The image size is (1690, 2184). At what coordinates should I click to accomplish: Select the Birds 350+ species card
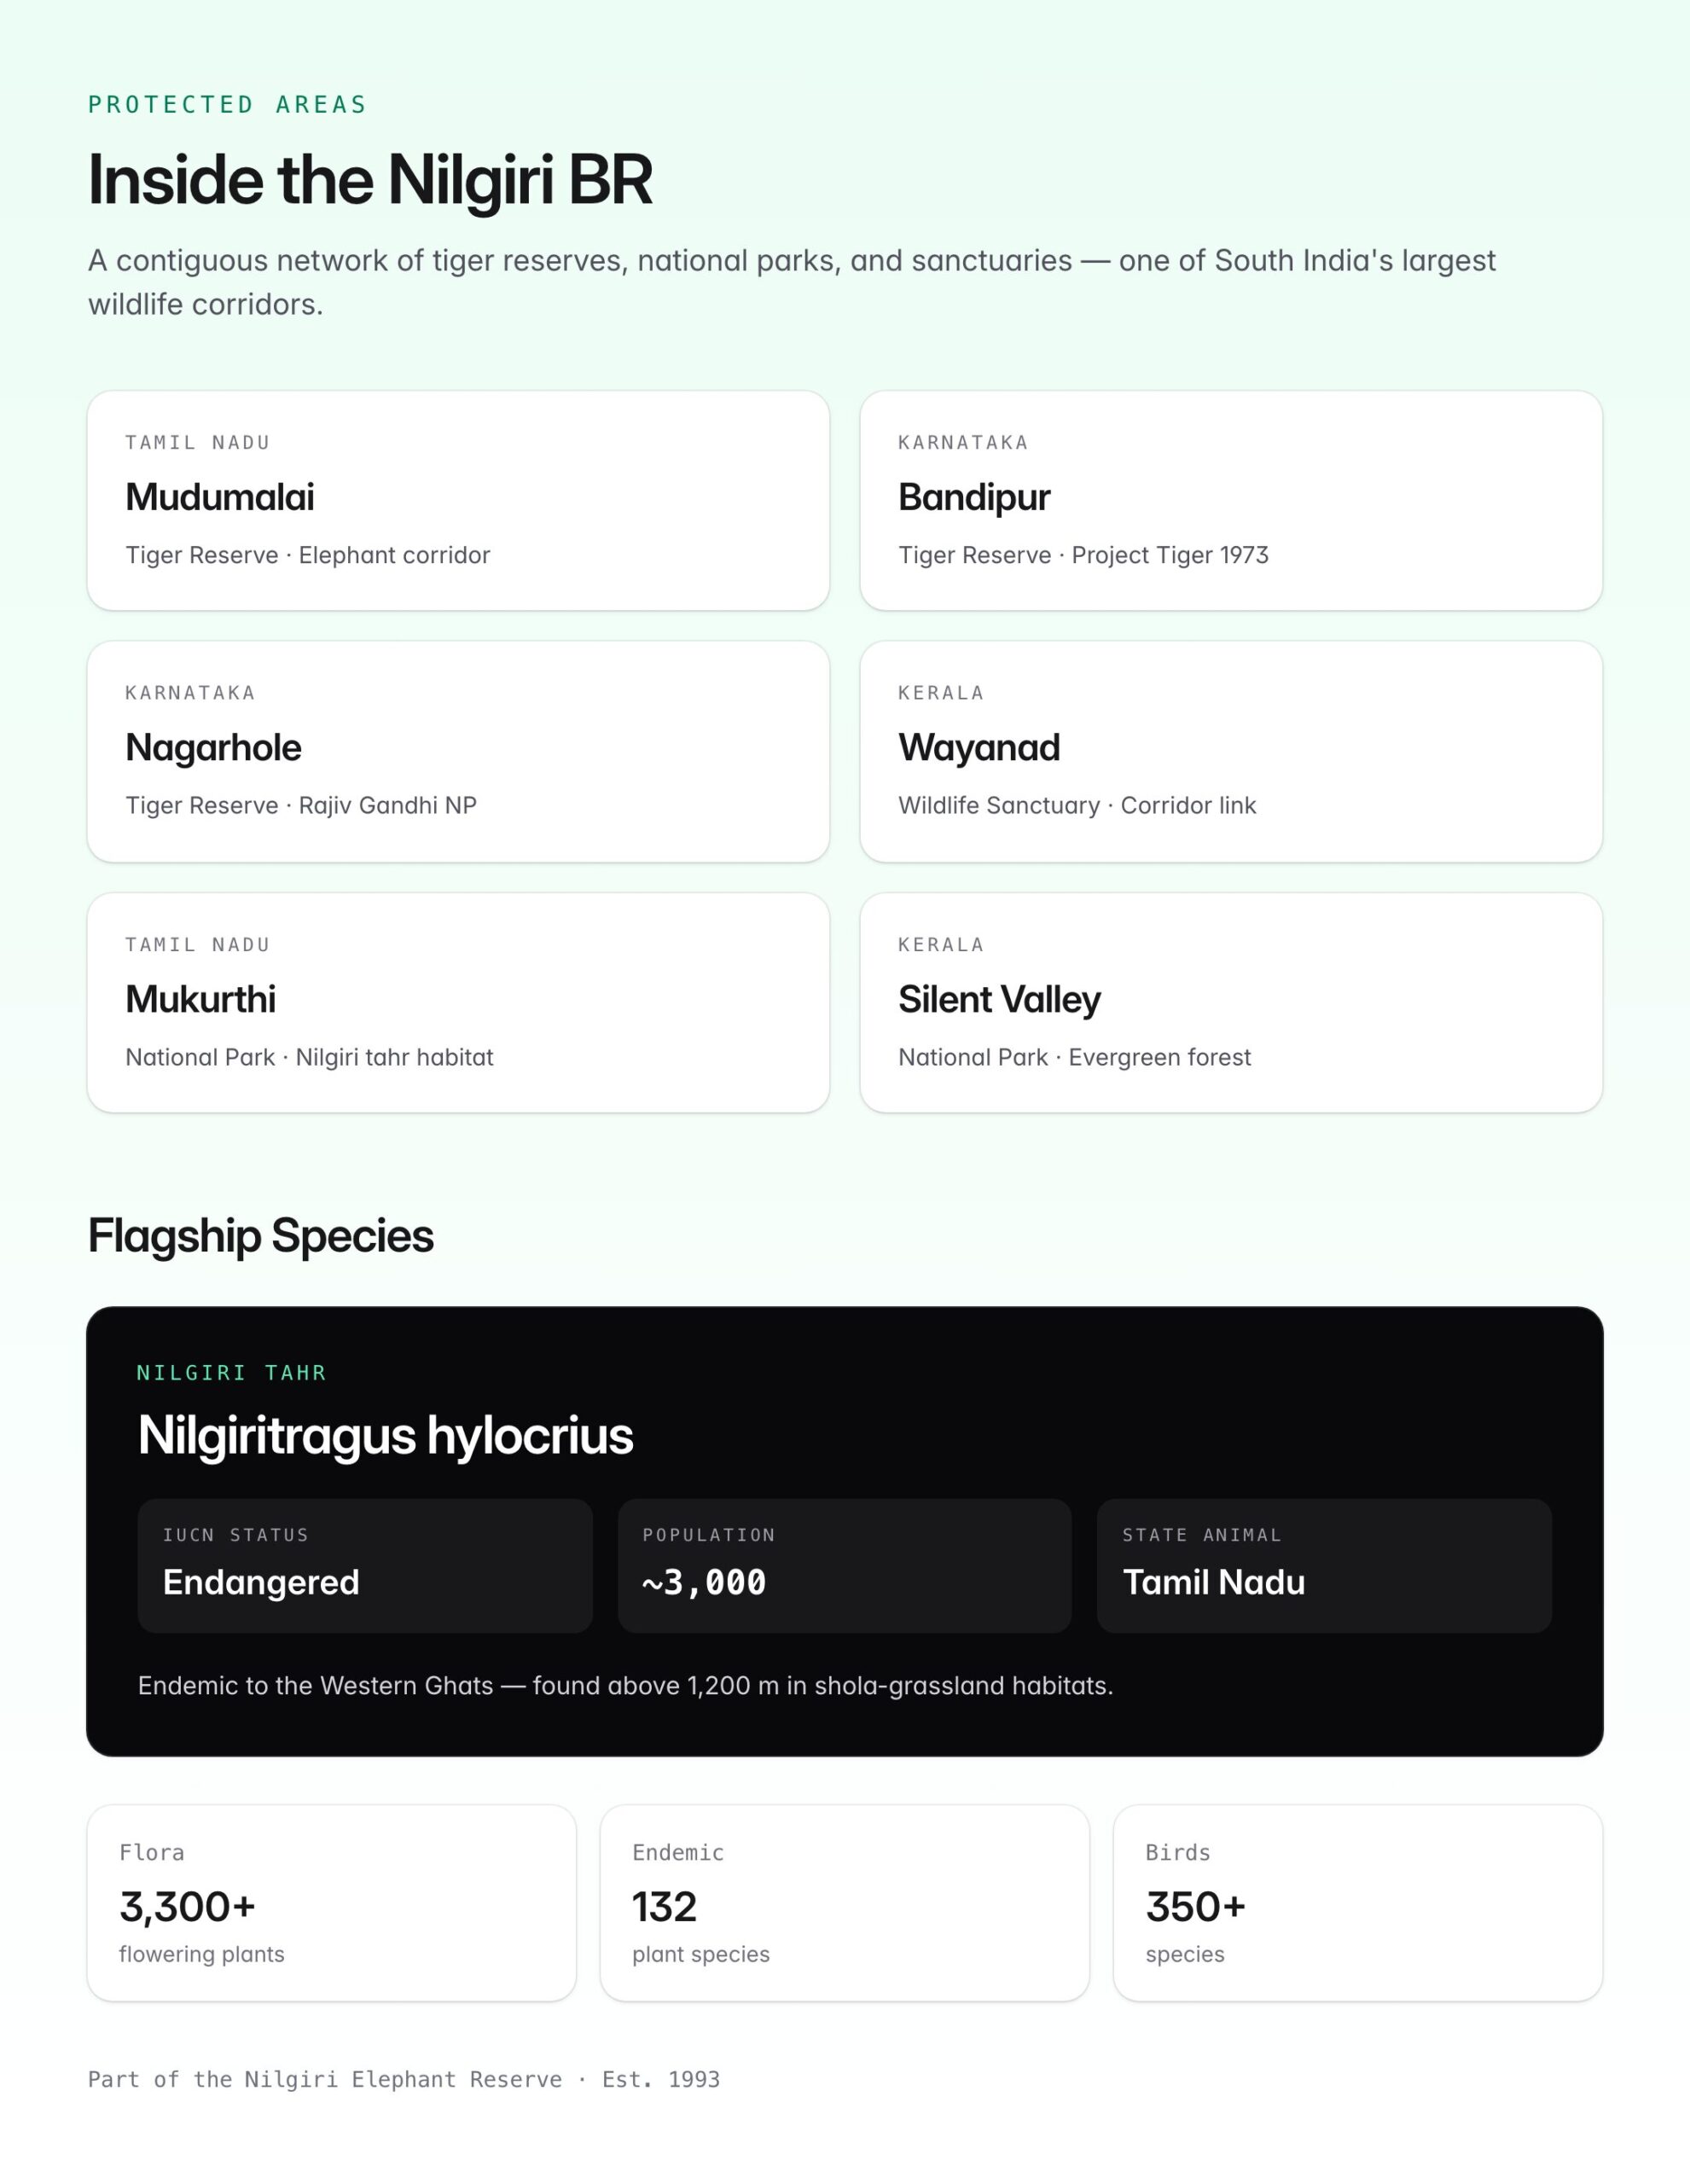(1358, 1902)
